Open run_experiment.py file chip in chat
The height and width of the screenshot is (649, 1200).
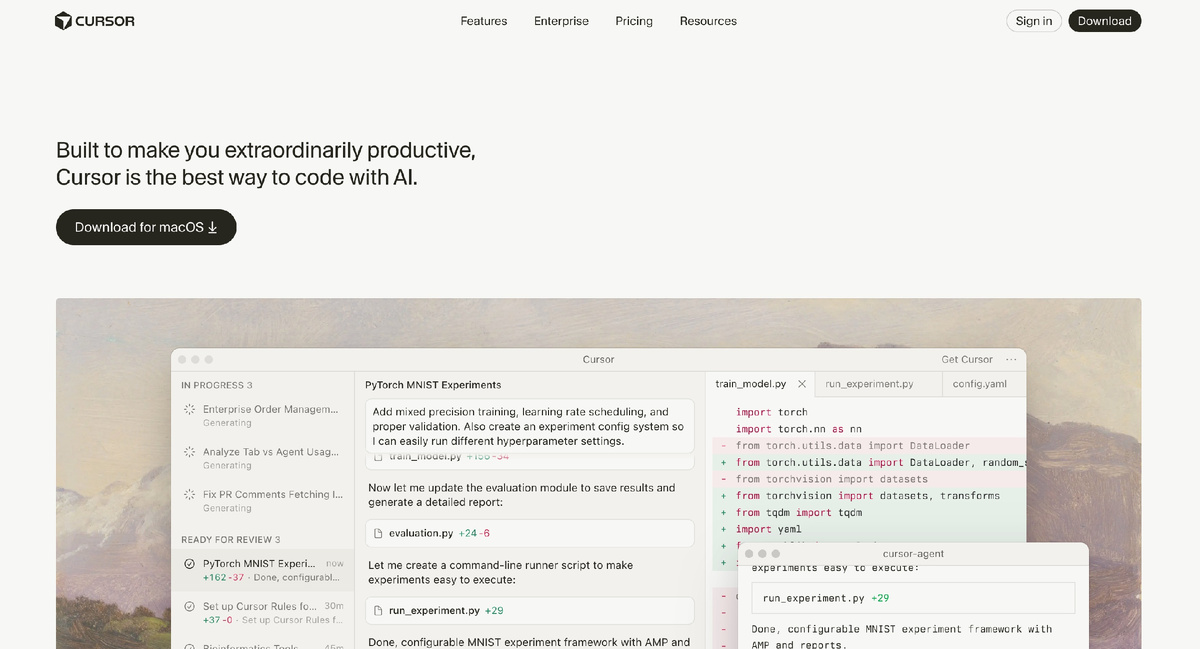(530, 610)
